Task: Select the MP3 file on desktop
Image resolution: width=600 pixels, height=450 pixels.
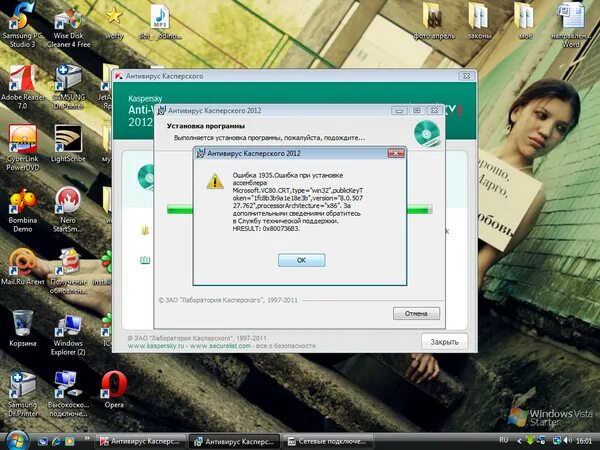Action: [160, 23]
